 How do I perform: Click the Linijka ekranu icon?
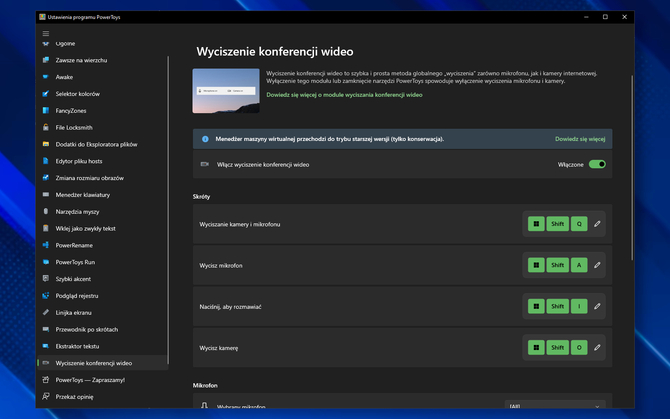point(46,312)
